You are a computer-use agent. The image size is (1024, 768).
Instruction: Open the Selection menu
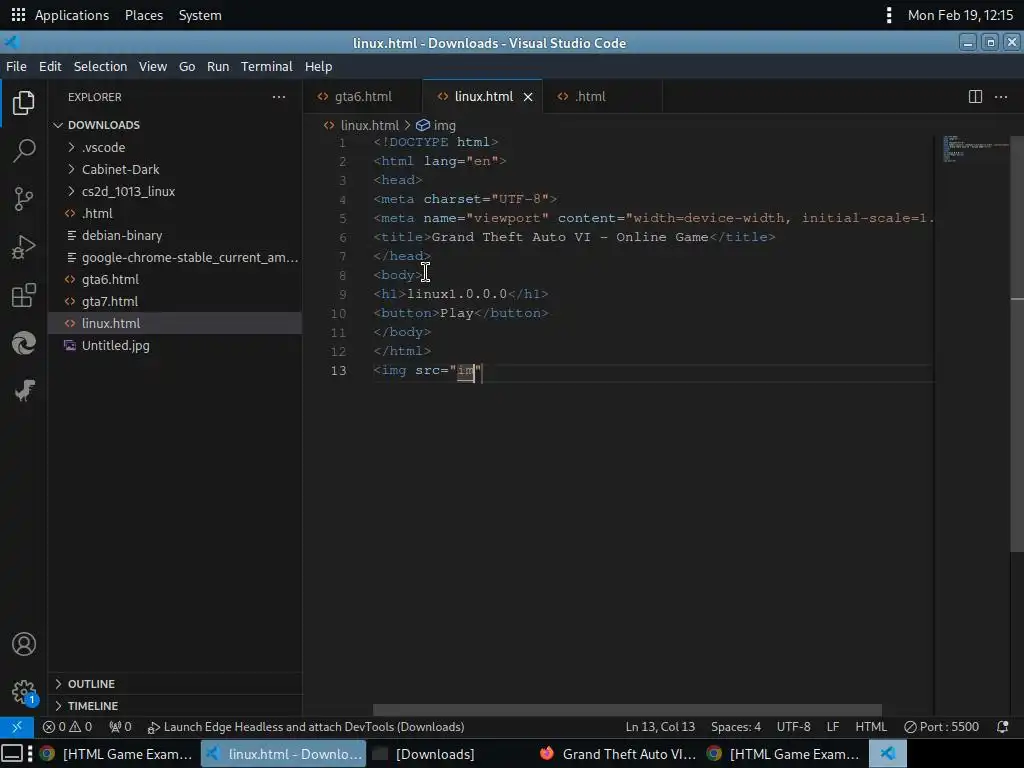pos(100,67)
